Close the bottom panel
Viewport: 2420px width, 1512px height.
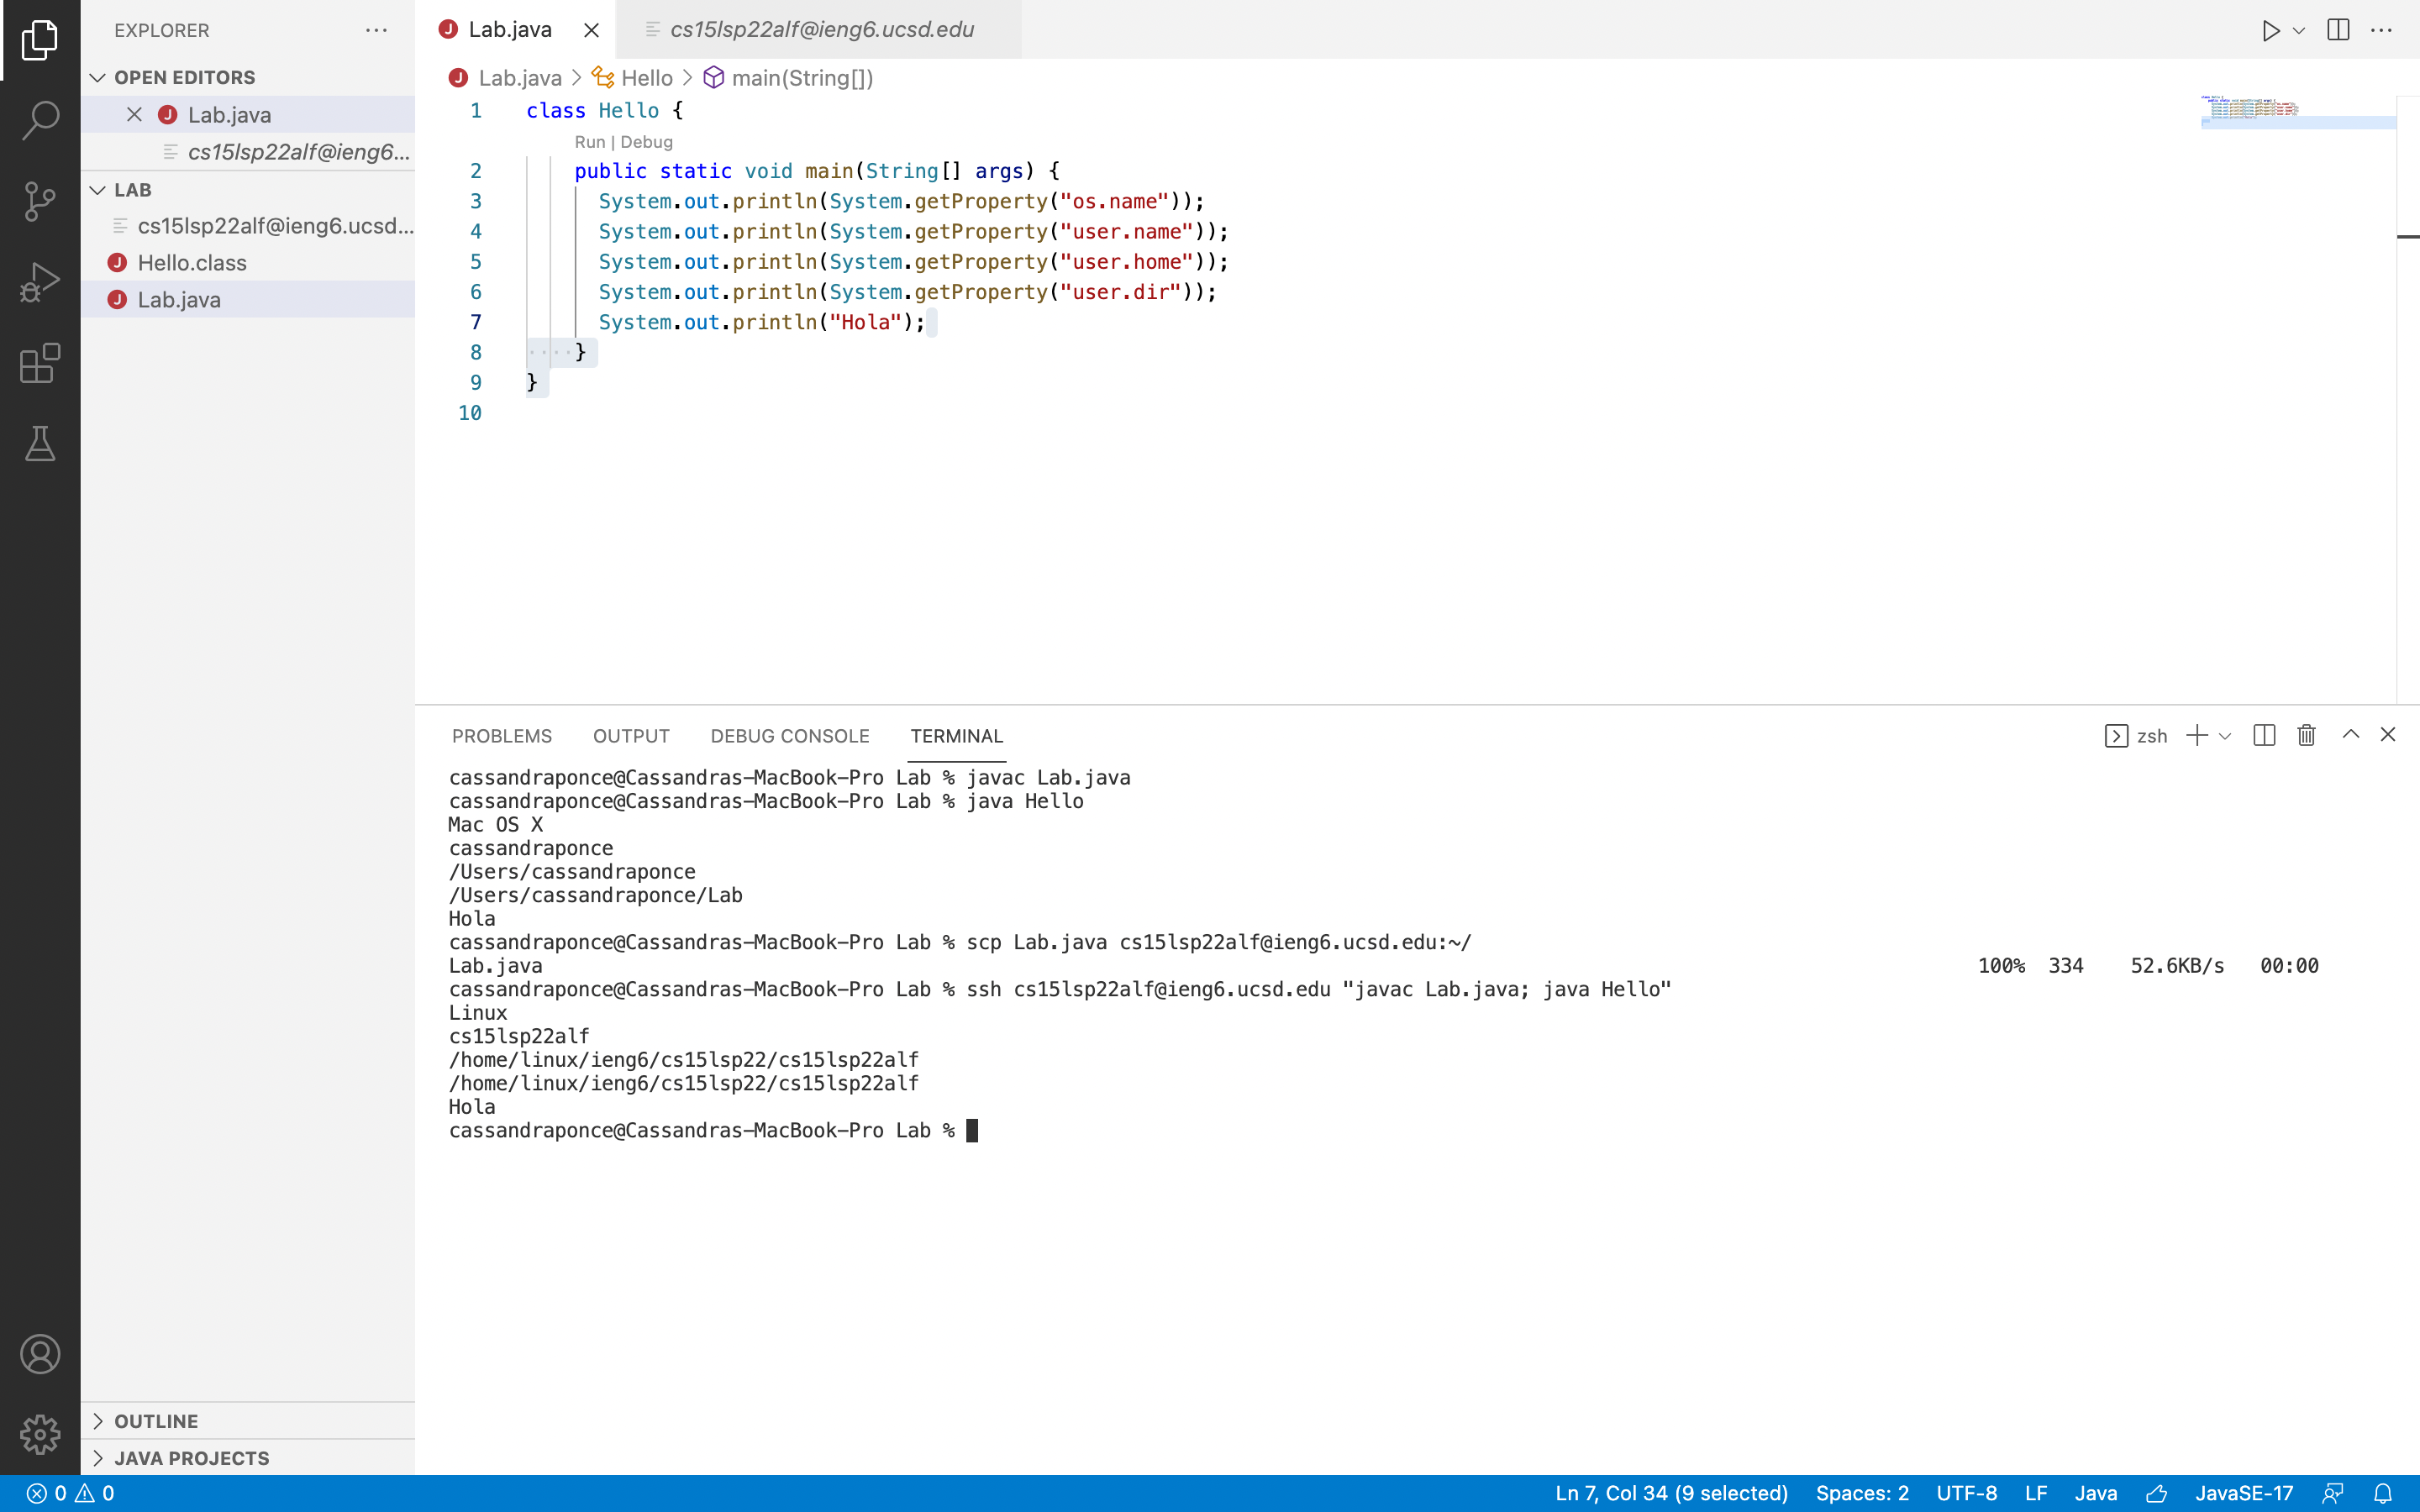(2388, 735)
